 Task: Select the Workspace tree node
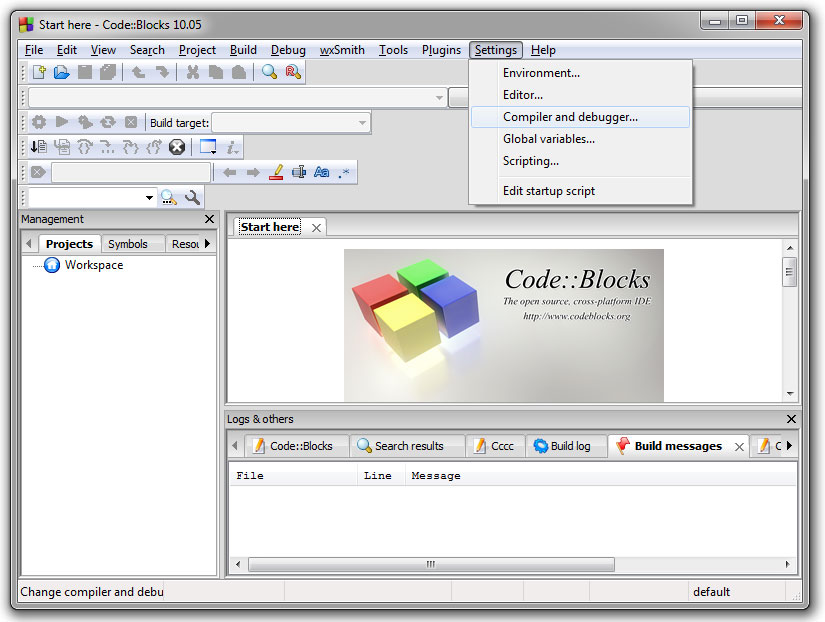click(94, 265)
